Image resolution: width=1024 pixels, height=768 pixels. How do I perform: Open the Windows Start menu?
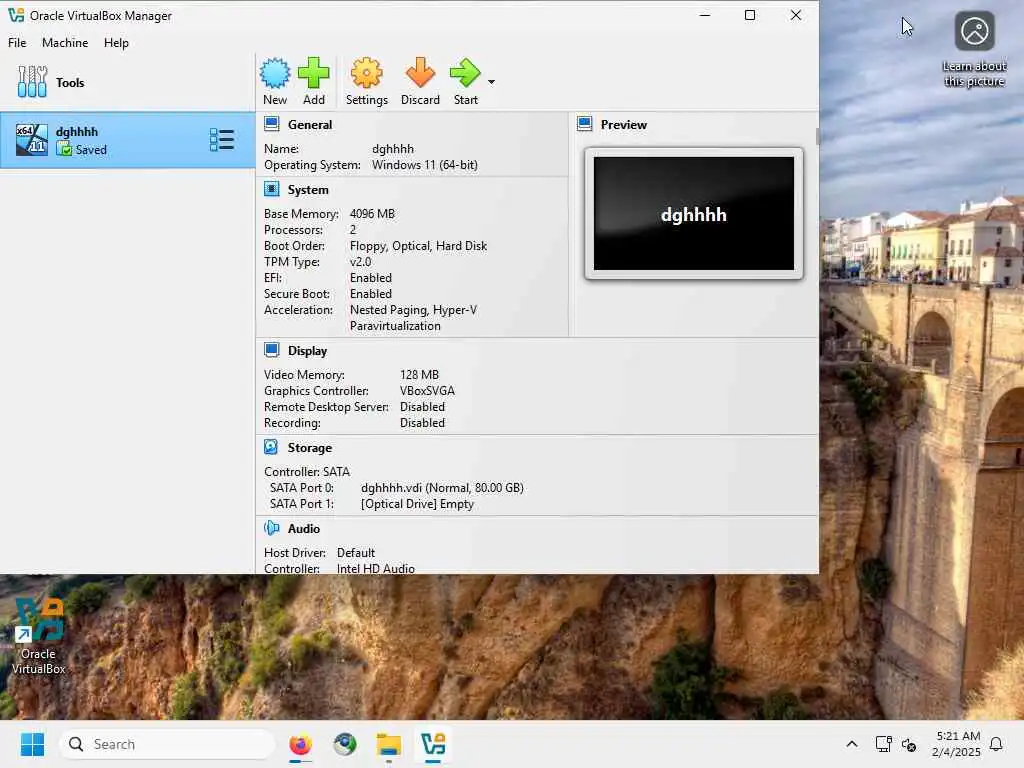point(32,744)
